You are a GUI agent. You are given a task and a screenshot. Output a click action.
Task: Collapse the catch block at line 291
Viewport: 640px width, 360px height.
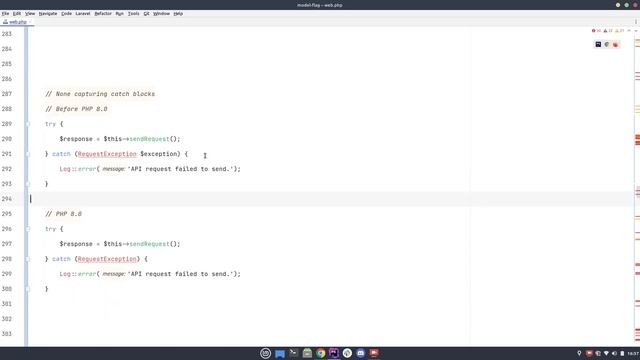28,154
